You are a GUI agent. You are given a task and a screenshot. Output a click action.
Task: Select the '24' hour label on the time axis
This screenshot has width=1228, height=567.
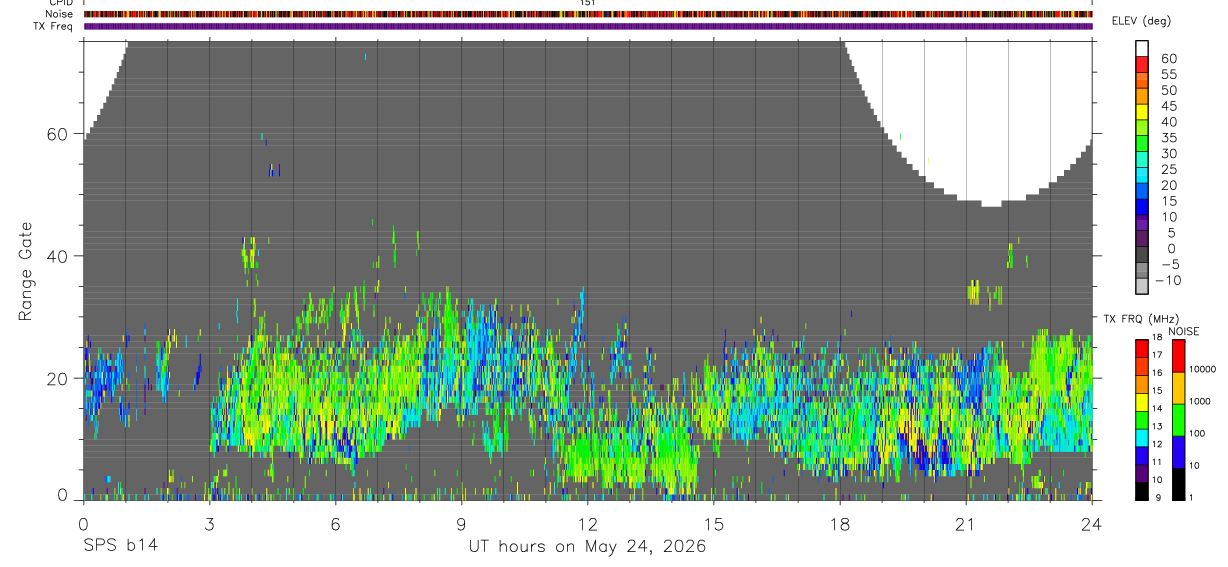click(1091, 524)
